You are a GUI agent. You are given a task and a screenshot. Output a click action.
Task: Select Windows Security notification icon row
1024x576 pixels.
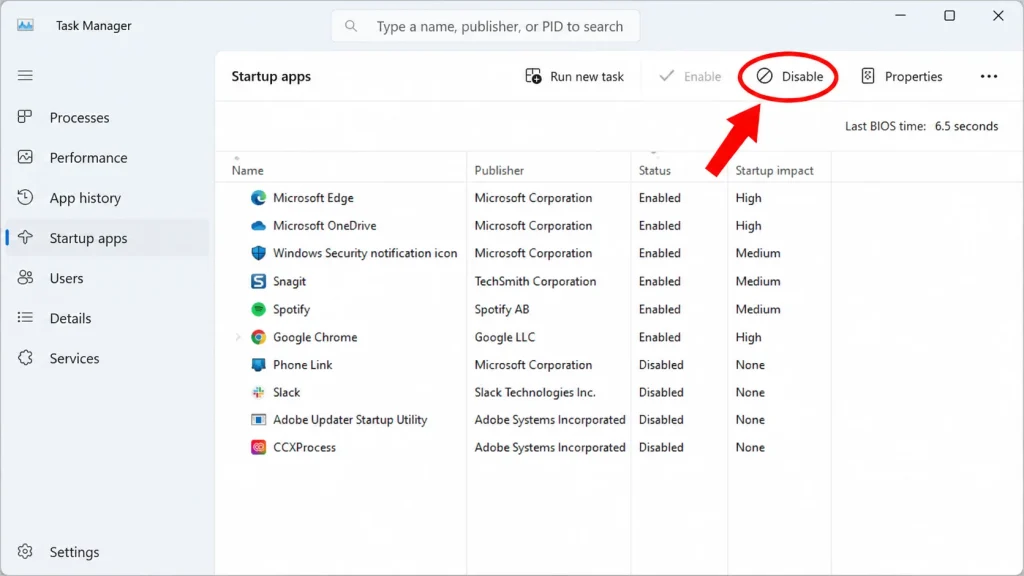(x=365, y=253)
